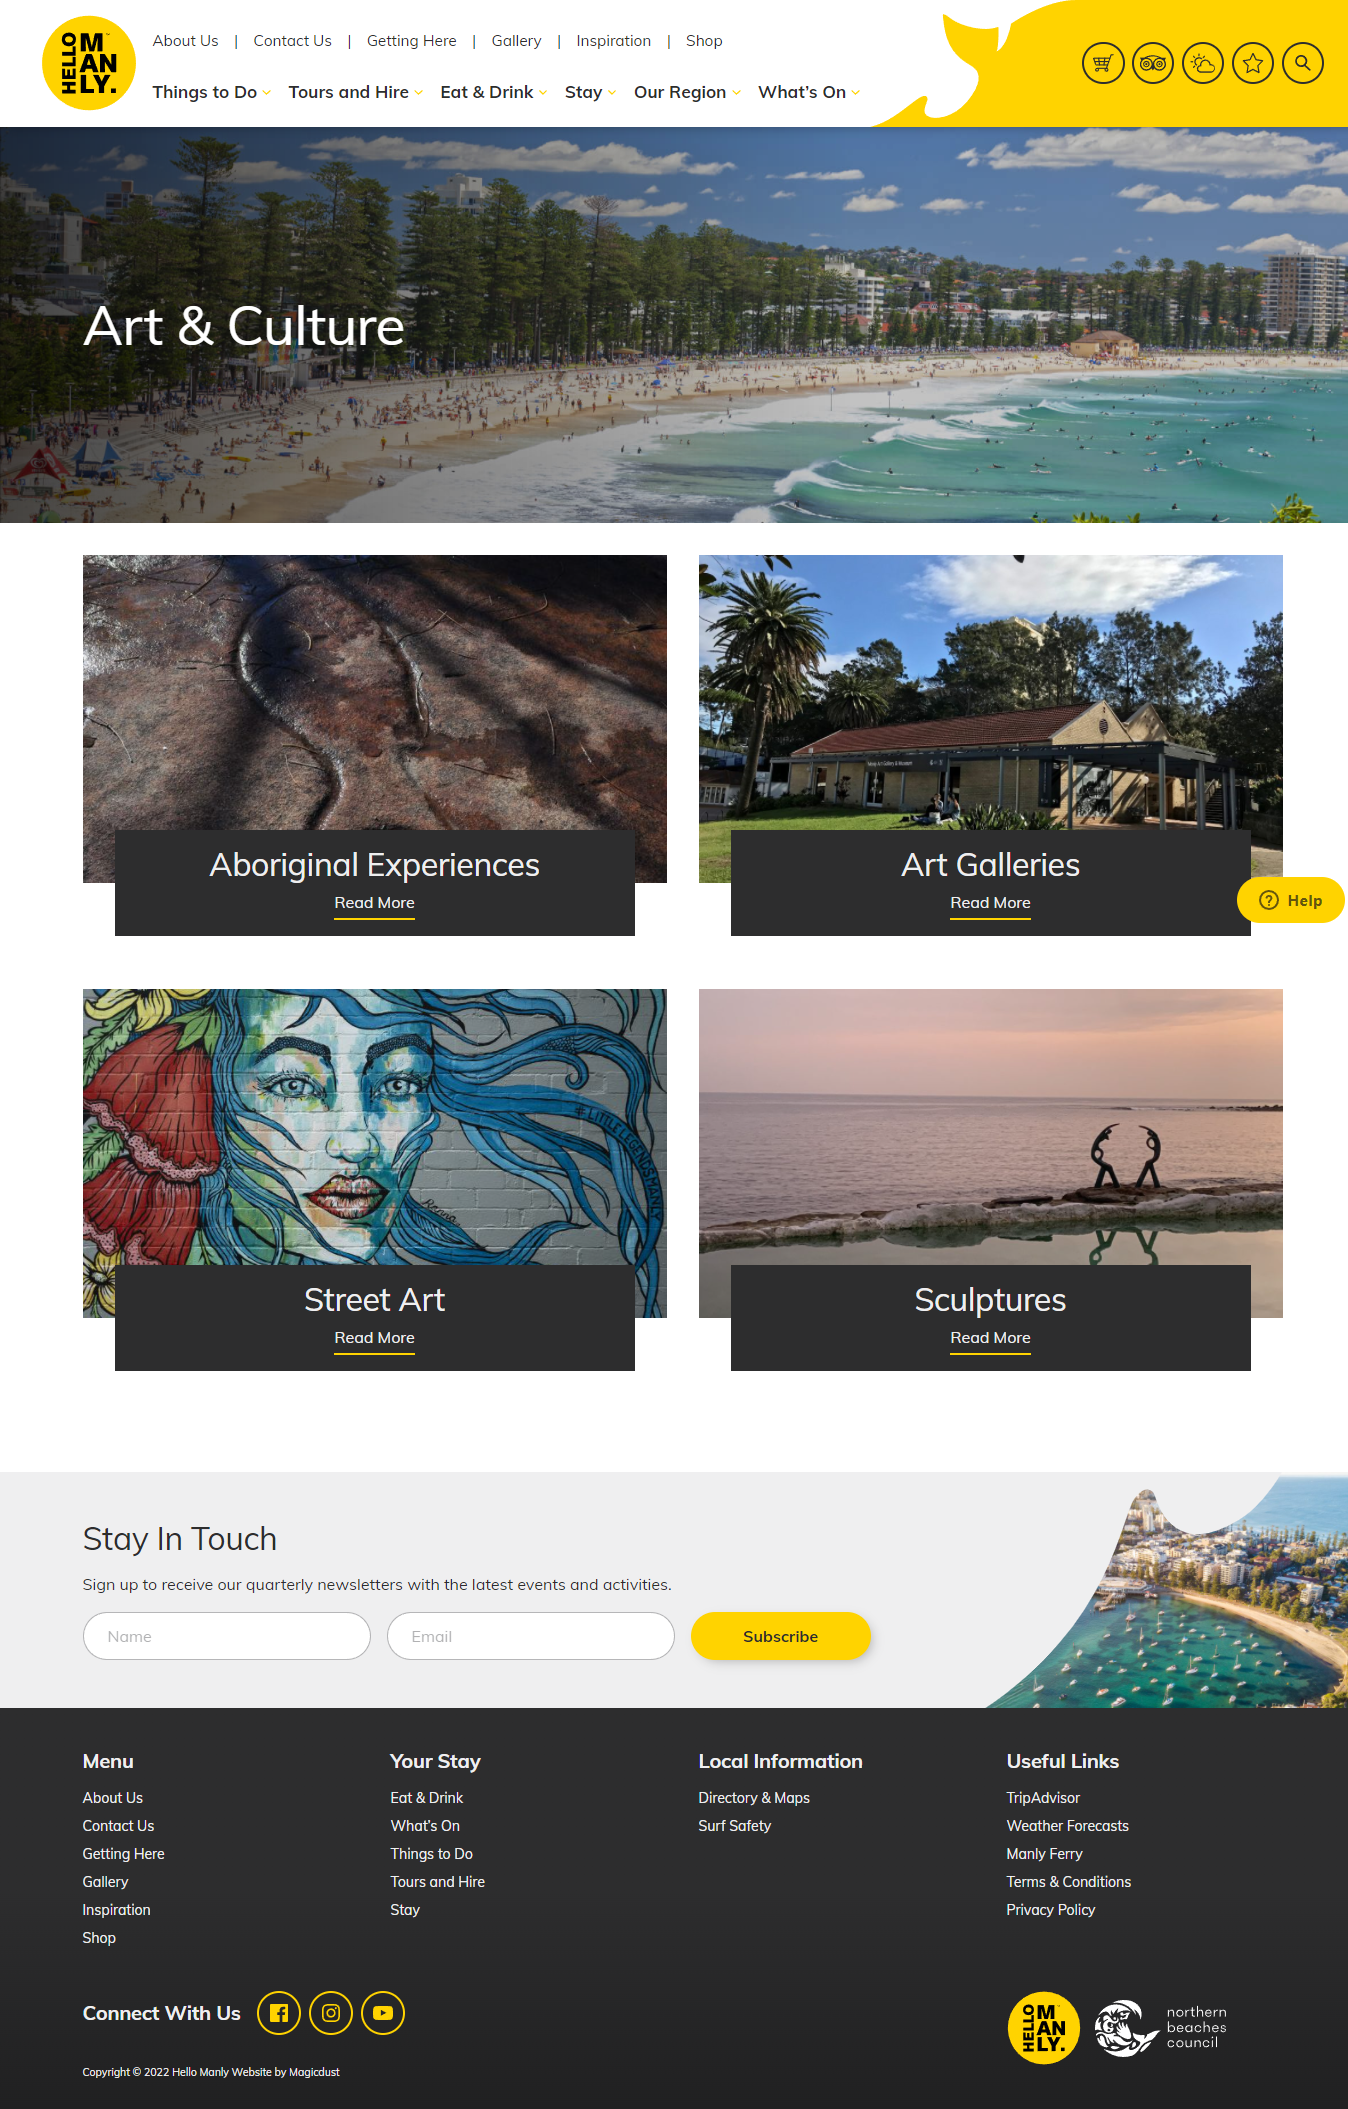Expand the Things to Do dropdown

coord(211,92)
